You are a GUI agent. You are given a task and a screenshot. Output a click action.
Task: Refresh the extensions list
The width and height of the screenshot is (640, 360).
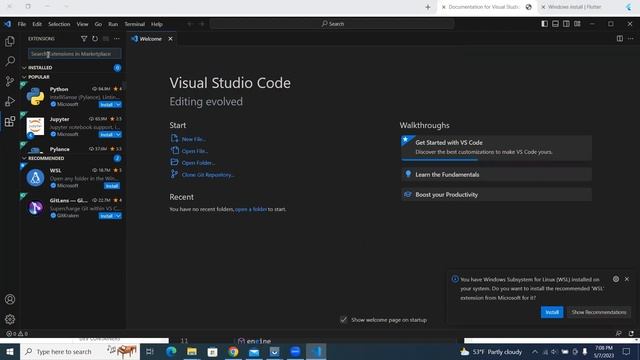click(95, 39)
